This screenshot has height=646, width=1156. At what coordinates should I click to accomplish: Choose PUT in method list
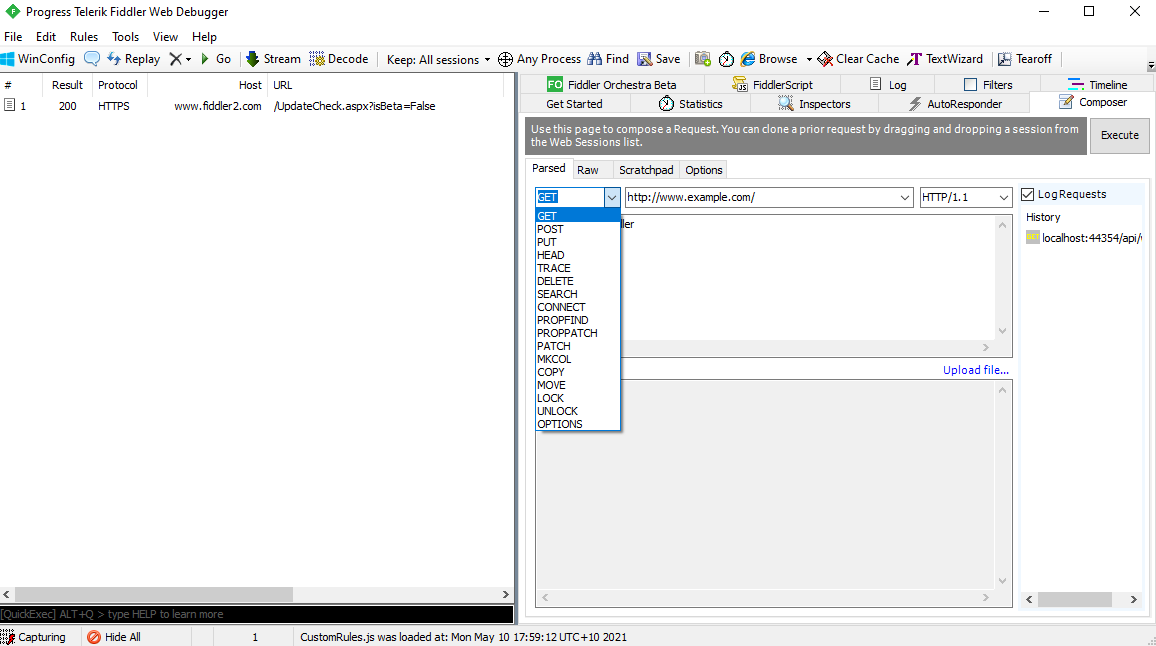[x=577, y=242]
